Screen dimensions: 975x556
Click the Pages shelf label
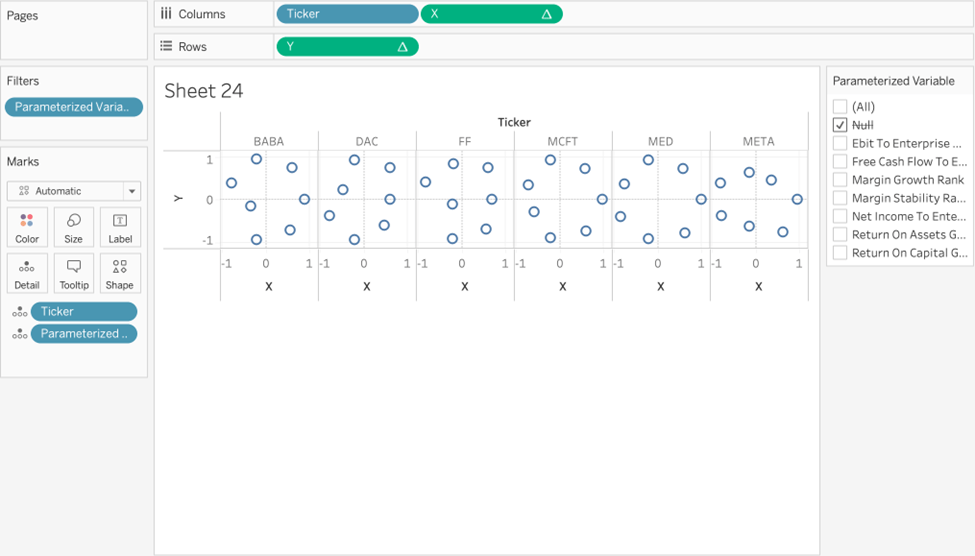pyautogui.click(x=22, y=16)
